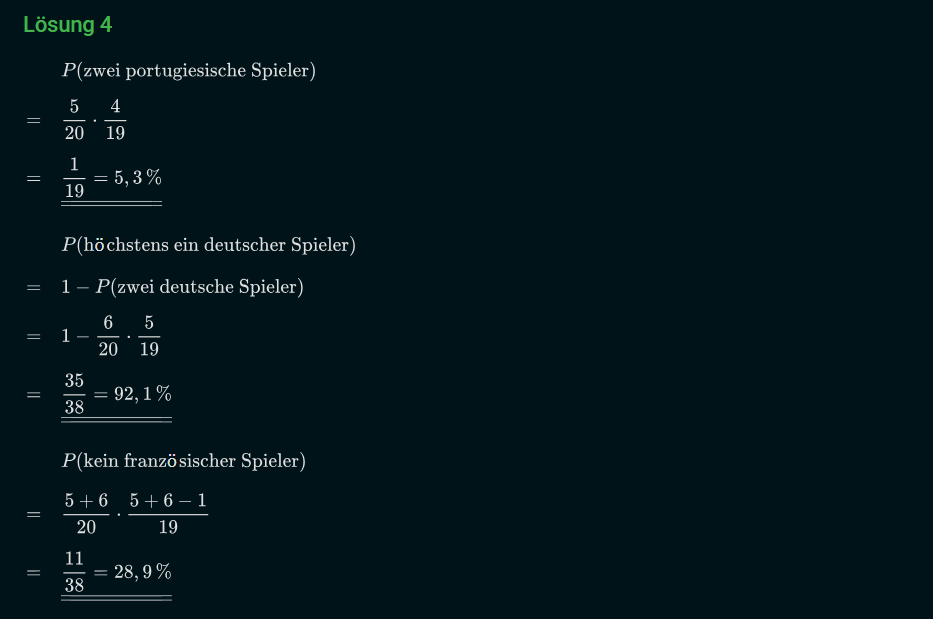Select the fraction with numerator "5 + 6" over 20

(86, 514)
